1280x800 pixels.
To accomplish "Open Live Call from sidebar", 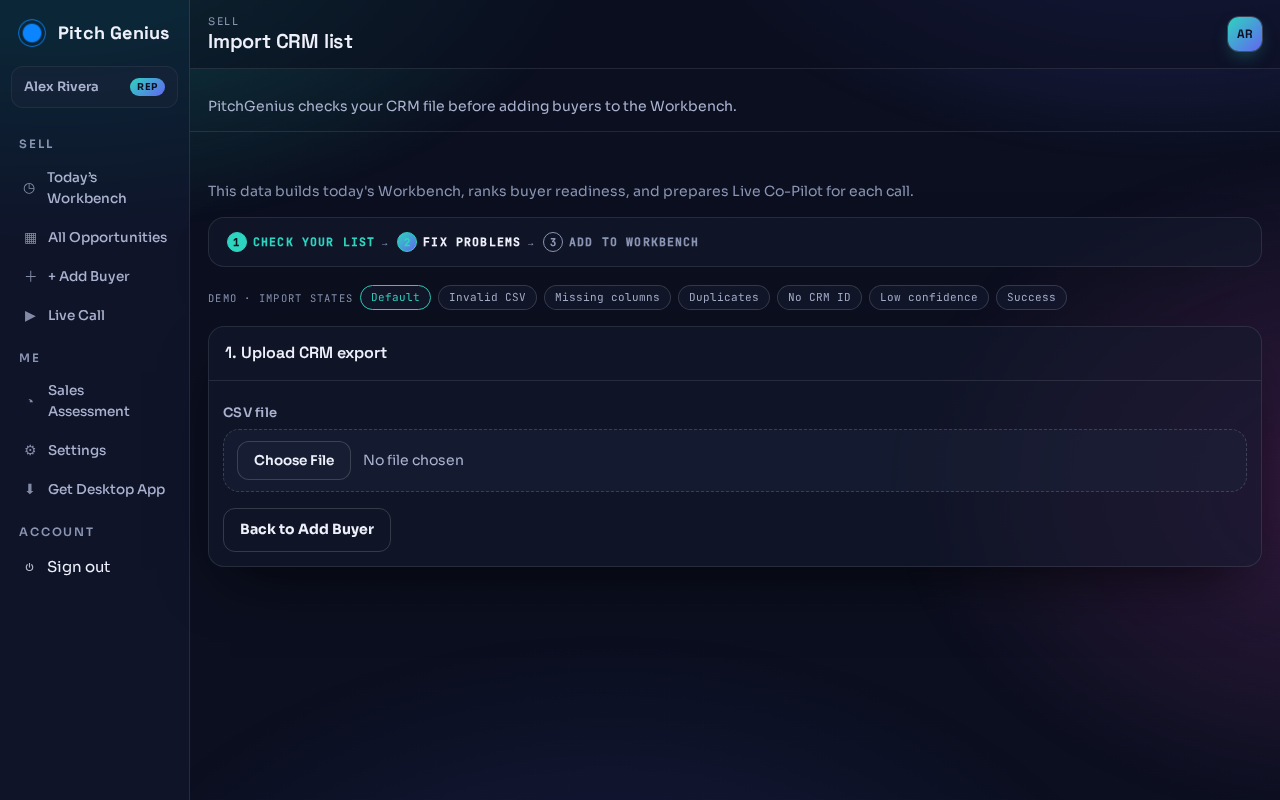I will pyautogui.click(x=94, y=315).
